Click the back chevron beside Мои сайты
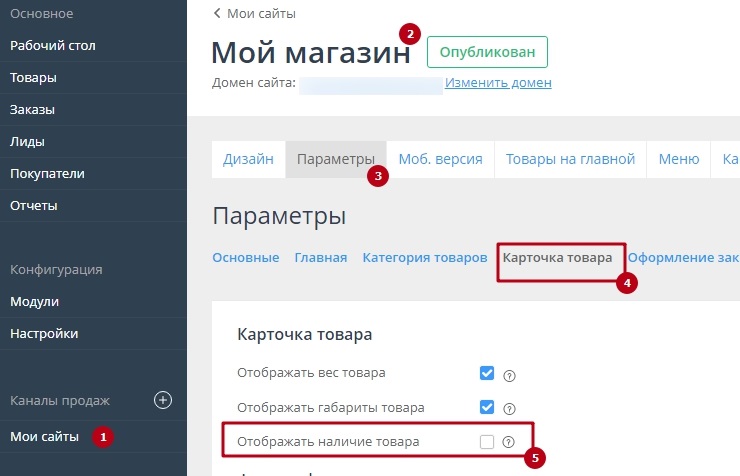The height and width of the screenshot is (476, 740). (x=217, y=13)
